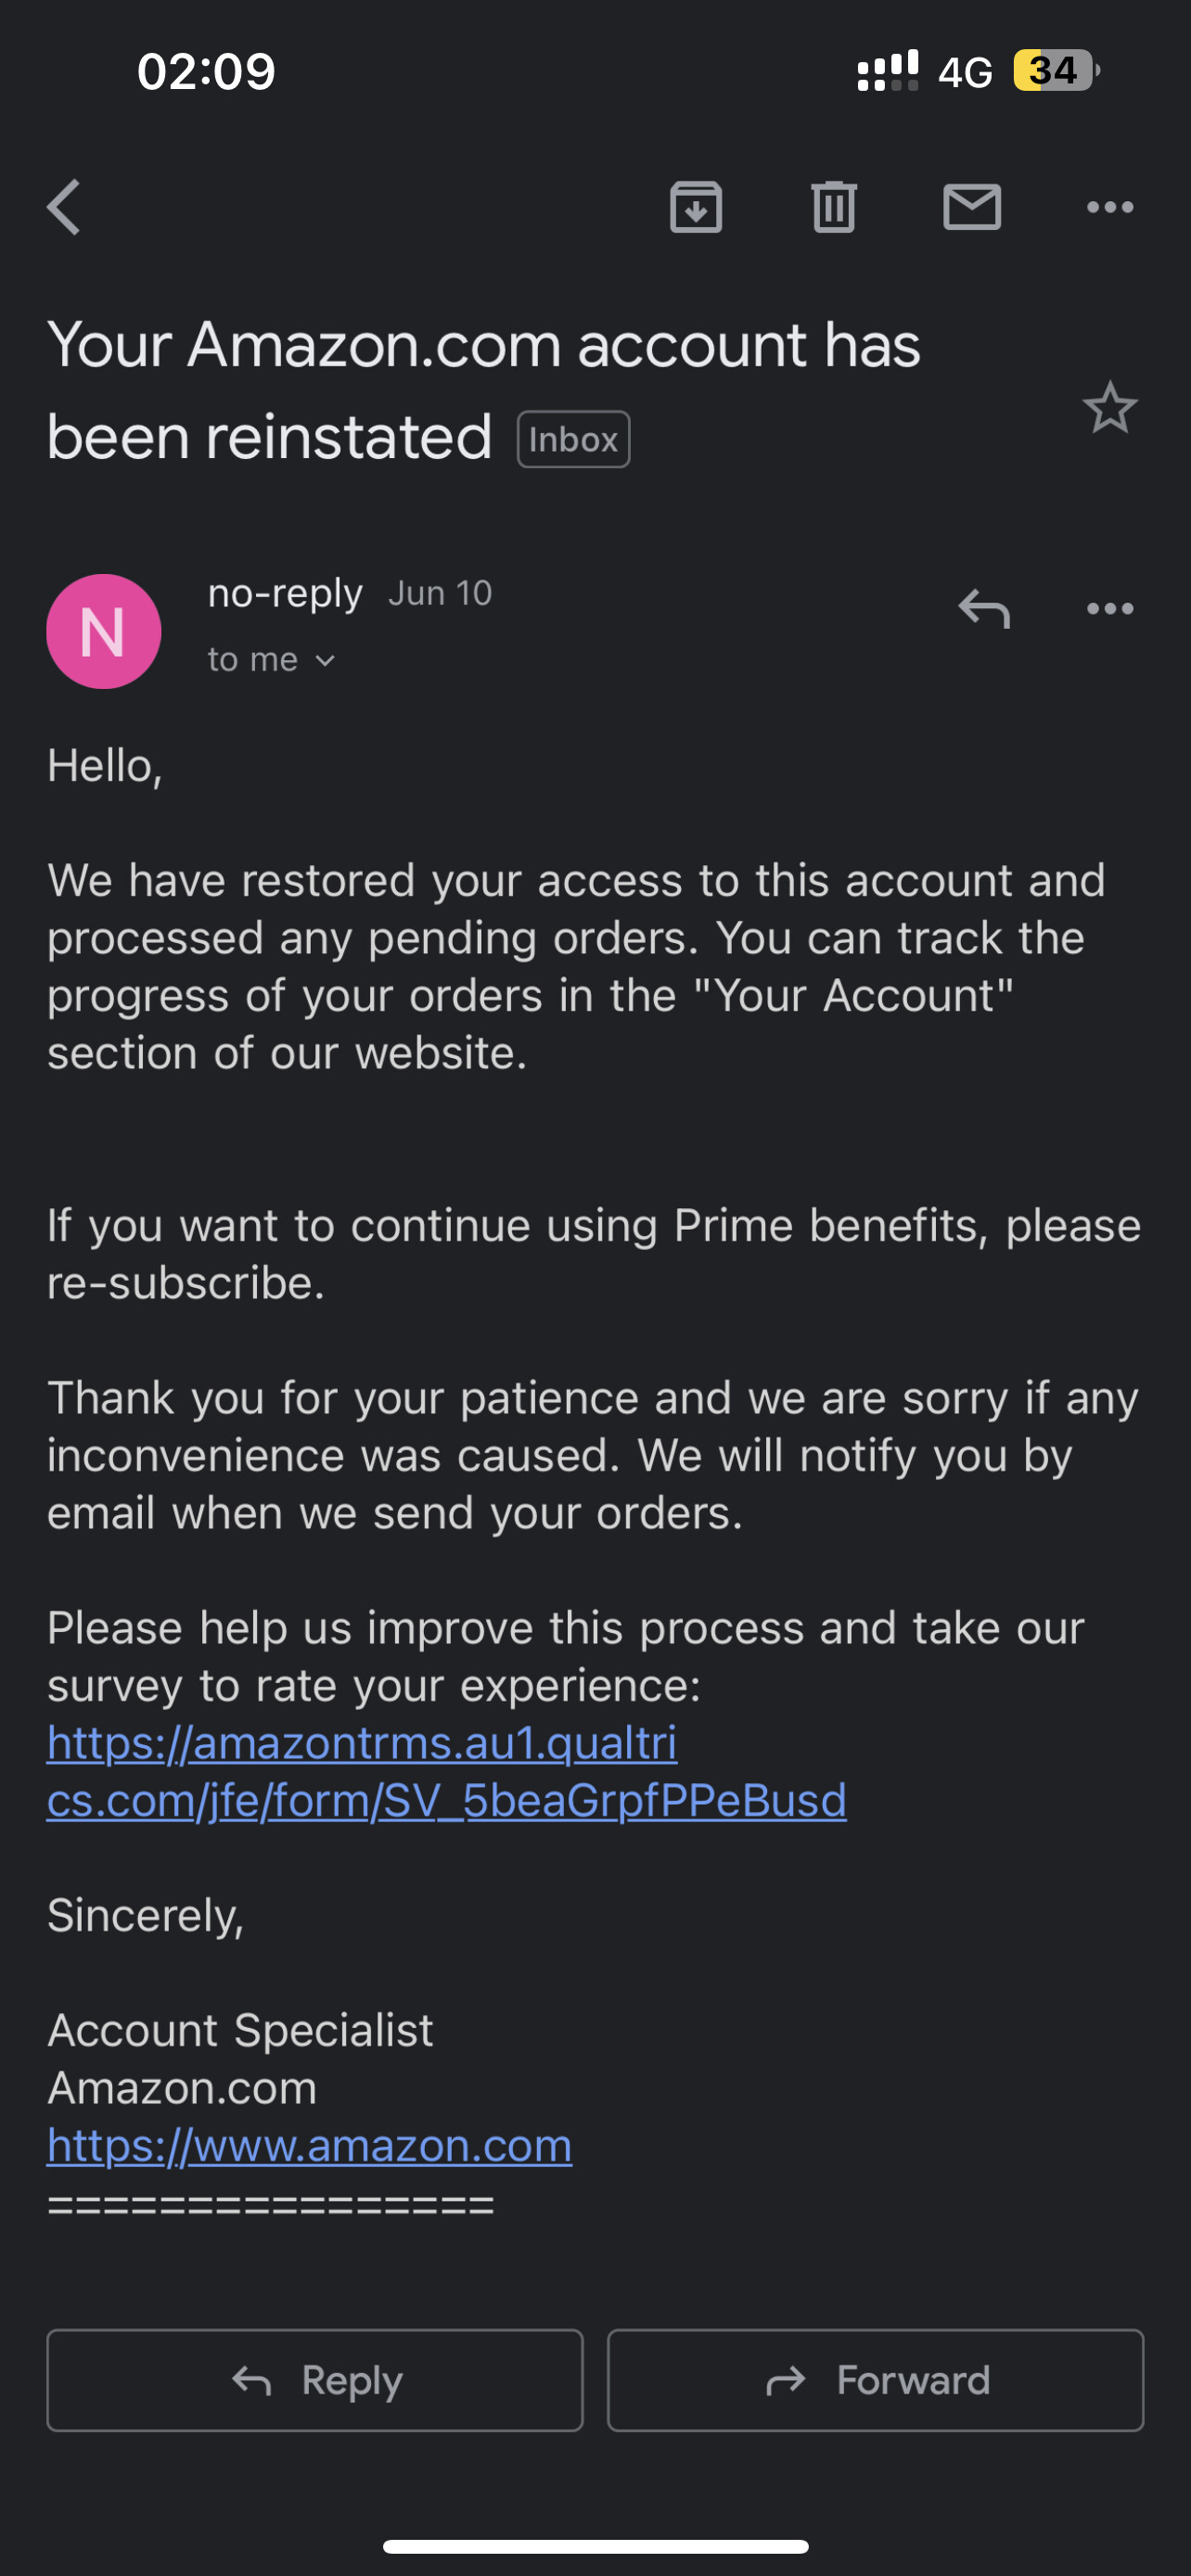Tap the home indicator bar at bottom
This screenshot has height=2576, width=1191.
595,2546
